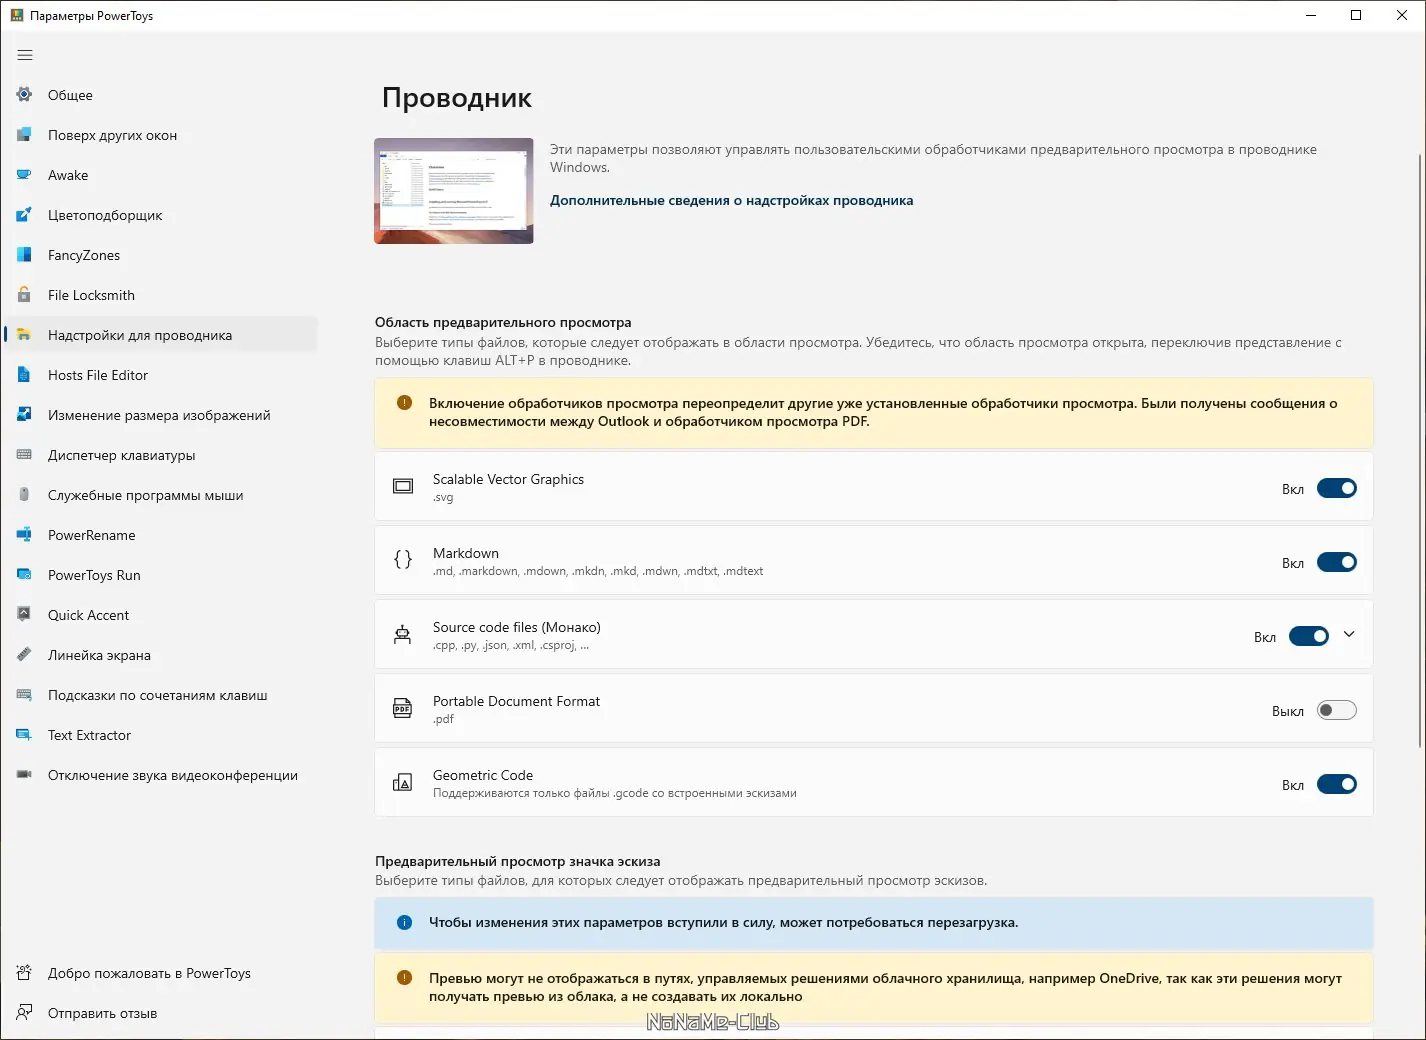Expand Source code files (Монако) options
The image size is (1426, 1040).
[1349, 635]
